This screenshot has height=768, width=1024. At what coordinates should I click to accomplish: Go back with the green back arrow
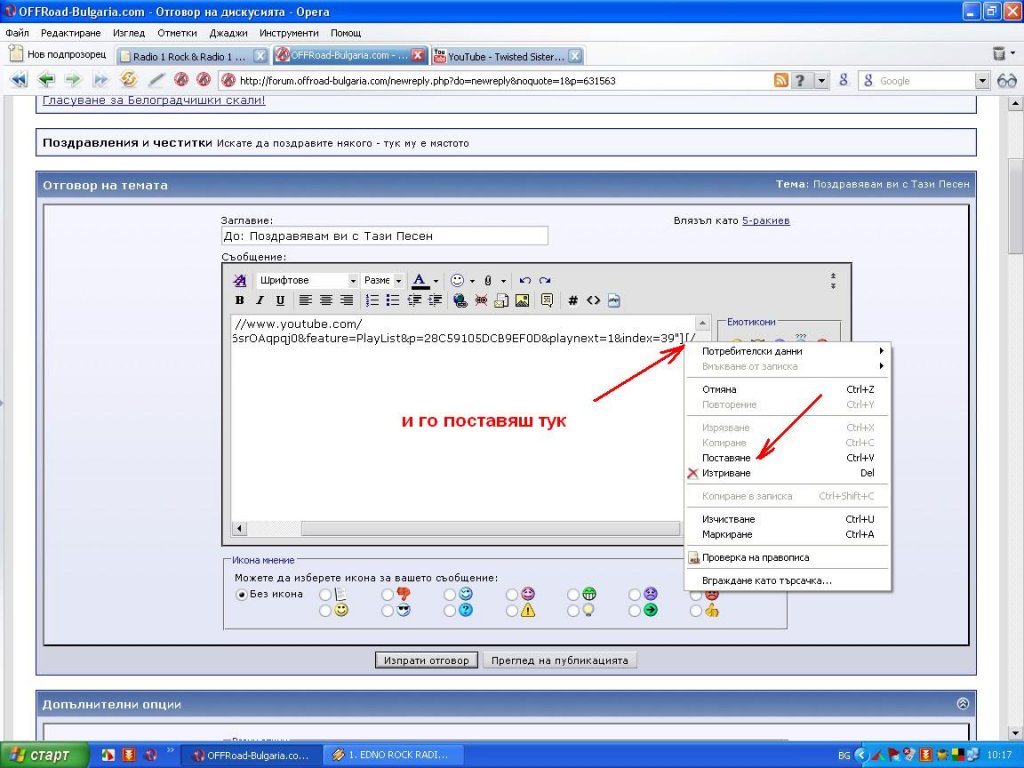pos(46,80)
